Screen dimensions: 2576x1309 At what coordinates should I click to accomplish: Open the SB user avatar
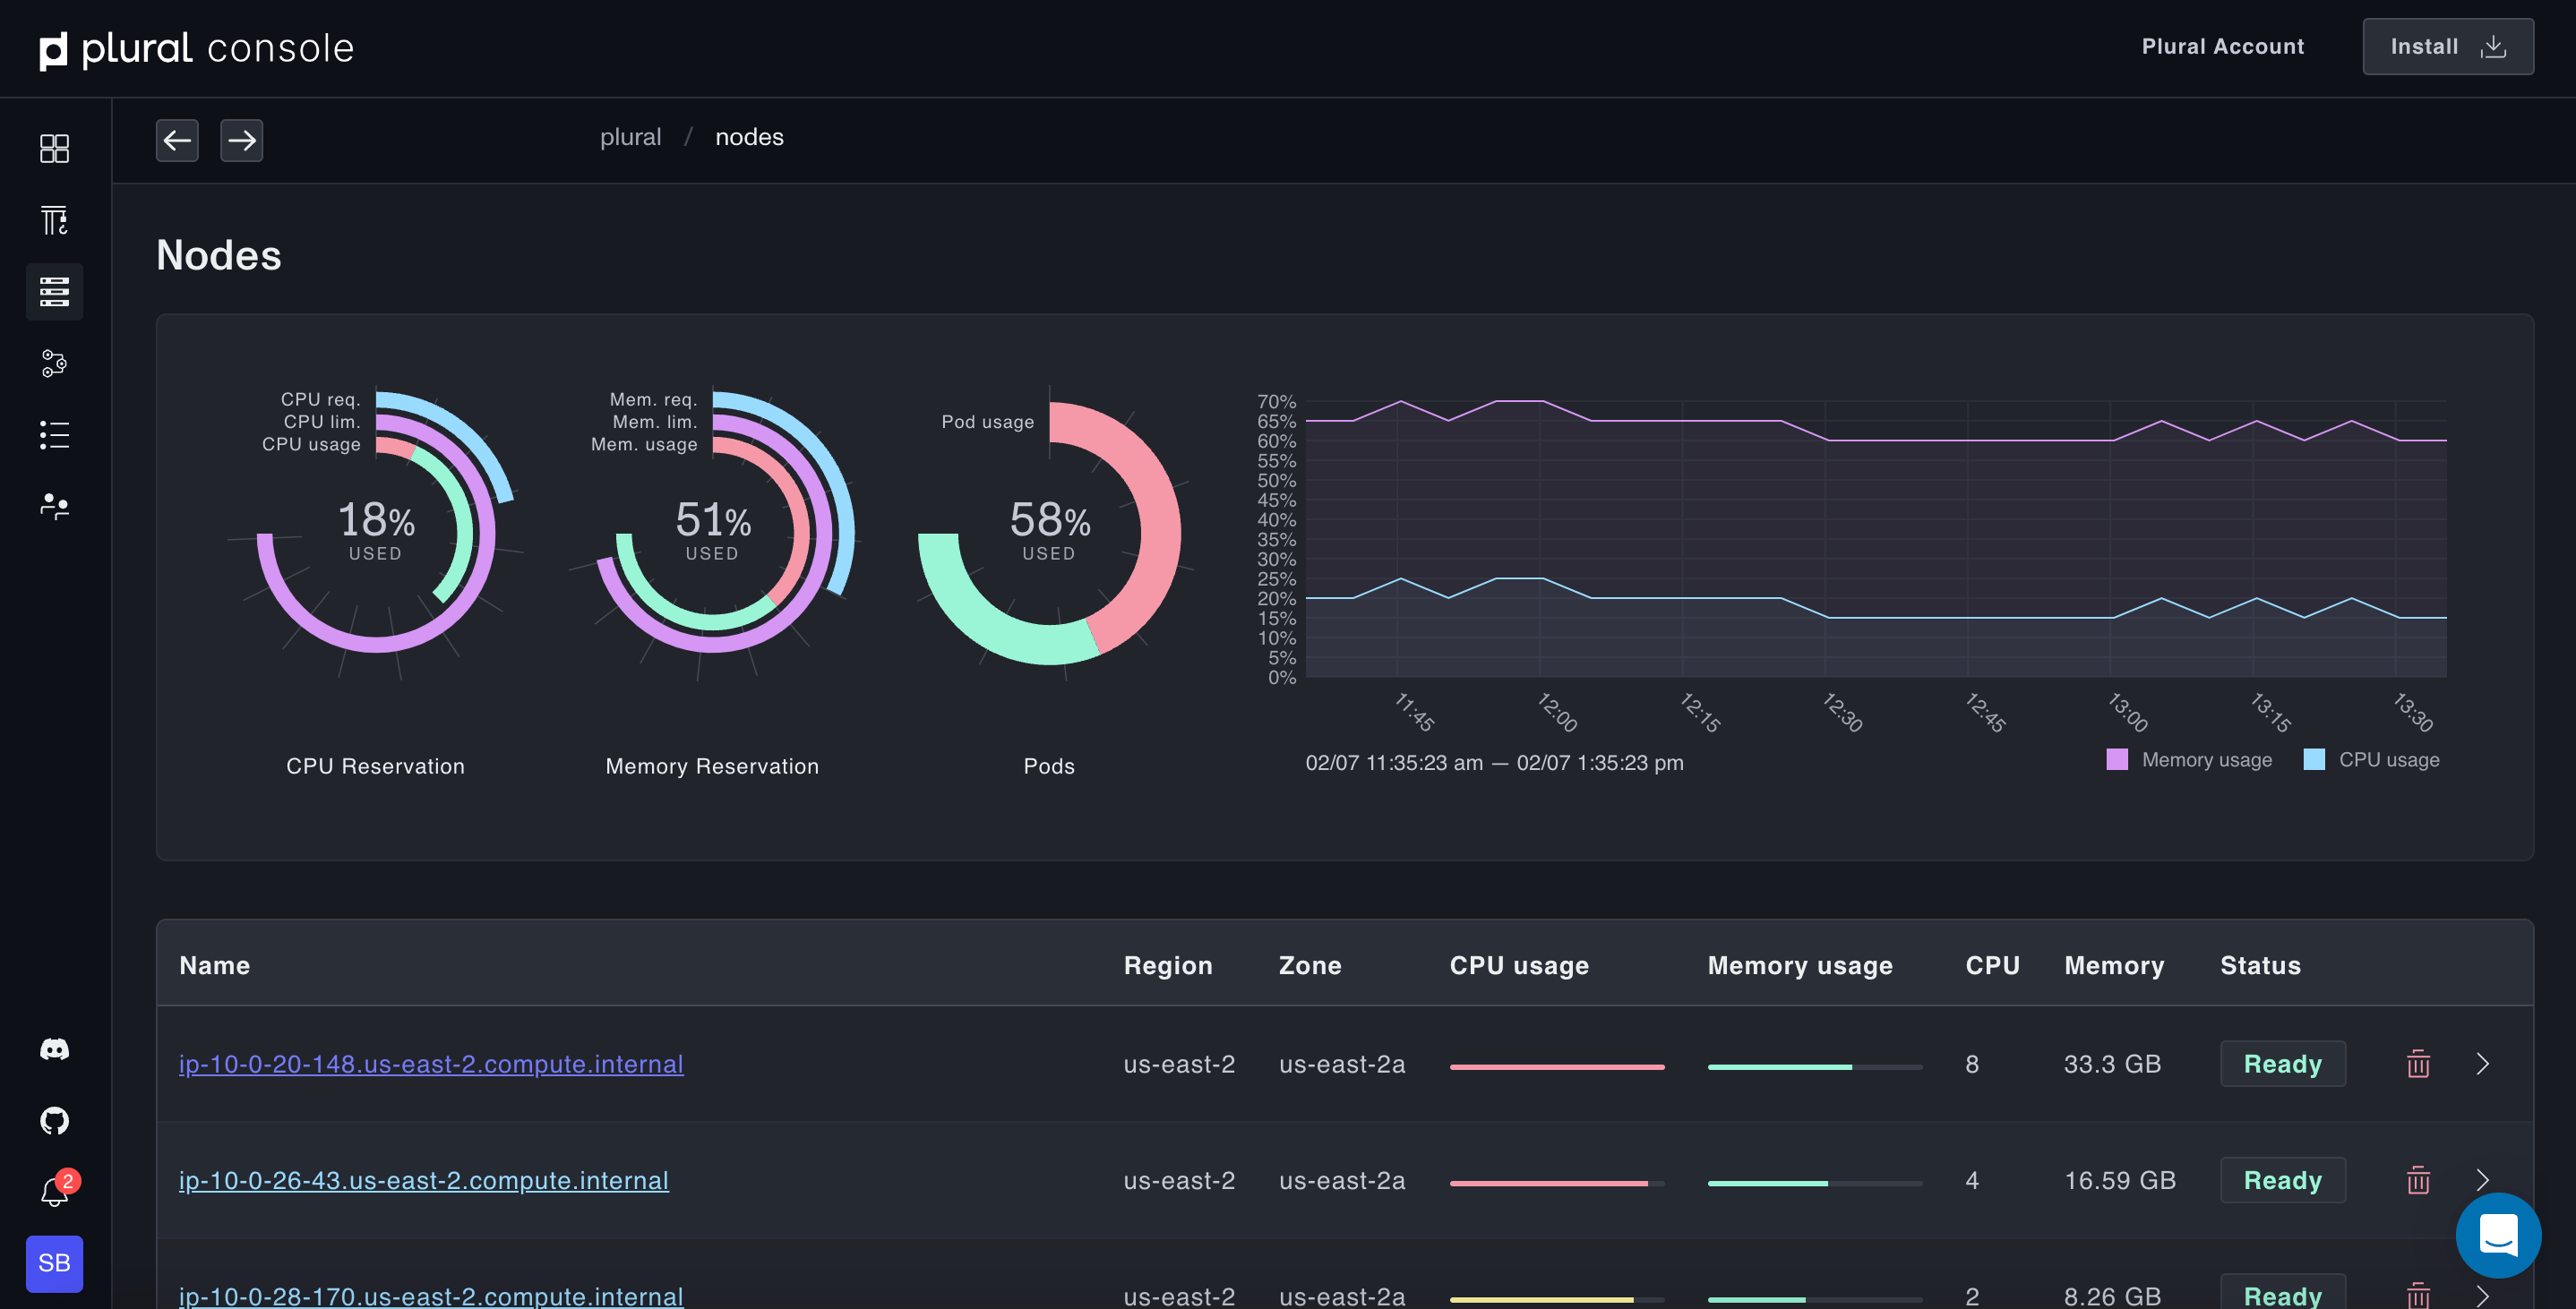coord(54,1263)
